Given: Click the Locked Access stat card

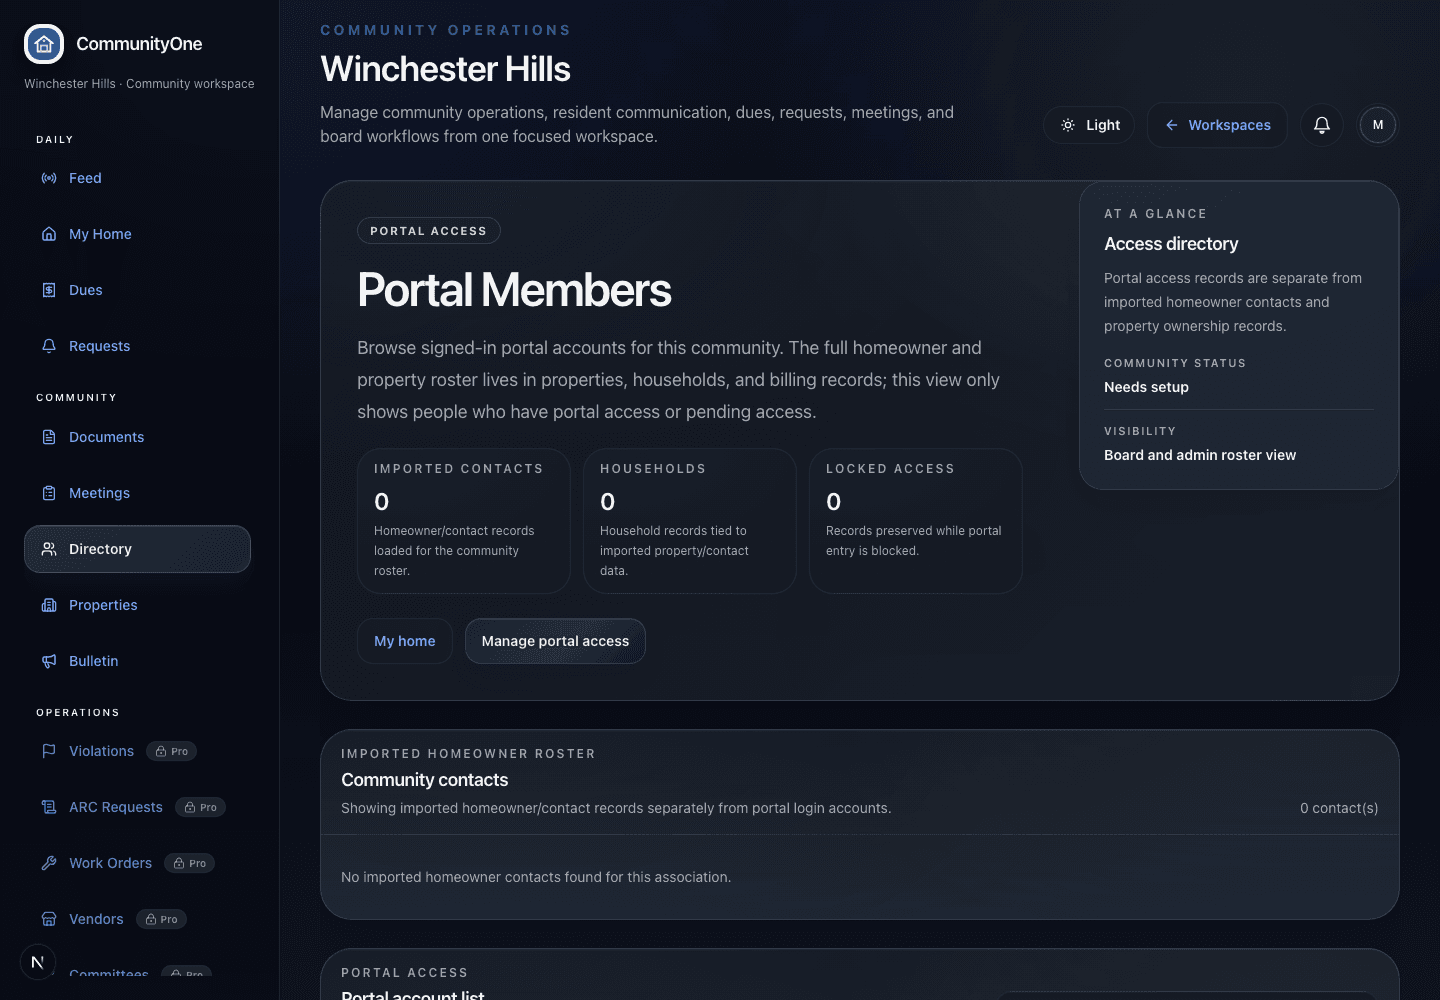Looking at the screenshot, I should coord(916,521).
